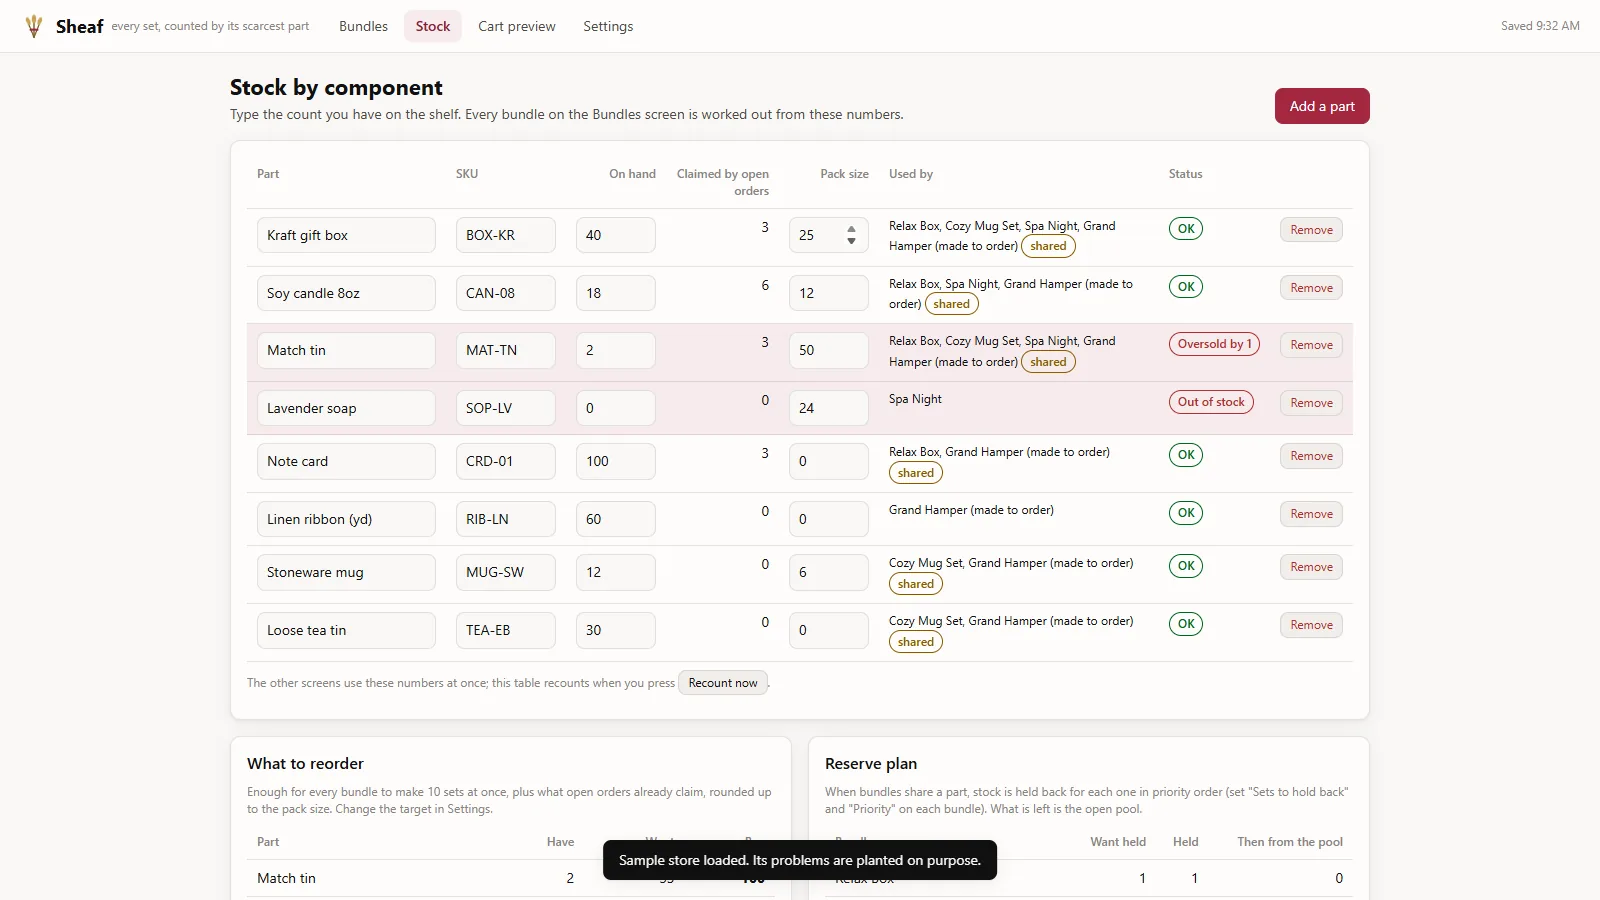Remove the Kraft gift box row
The width and height of the screenshot is (1600, 900).
(x=1311, y=230)
